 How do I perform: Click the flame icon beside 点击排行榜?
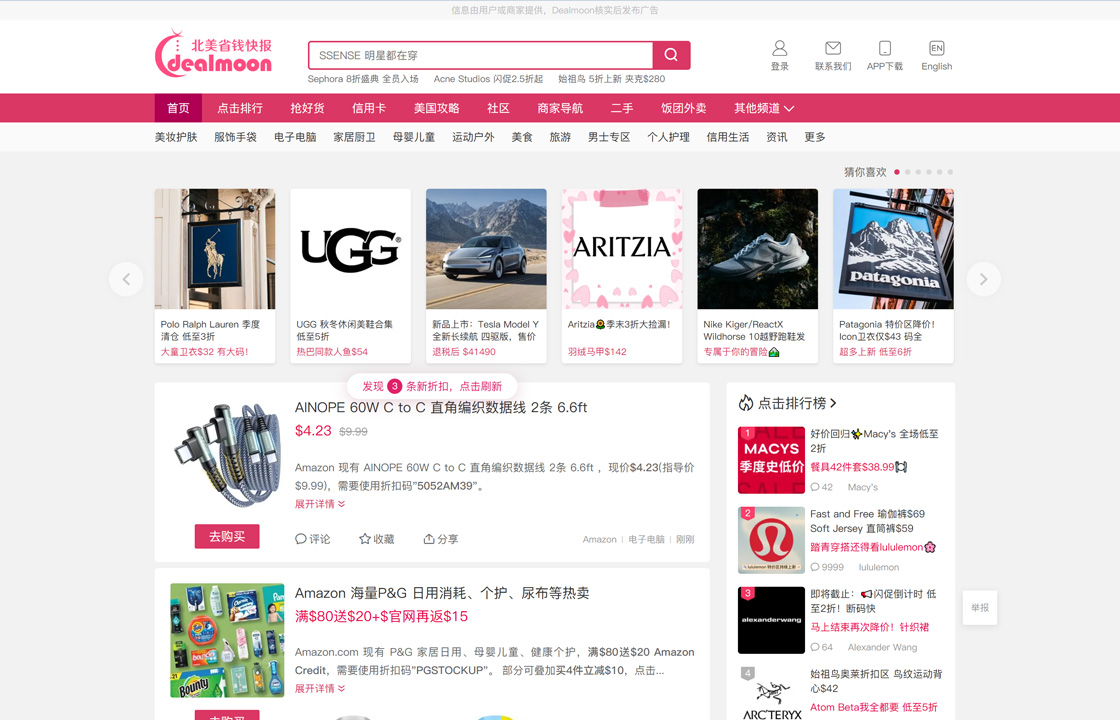[x=746, y=403]
